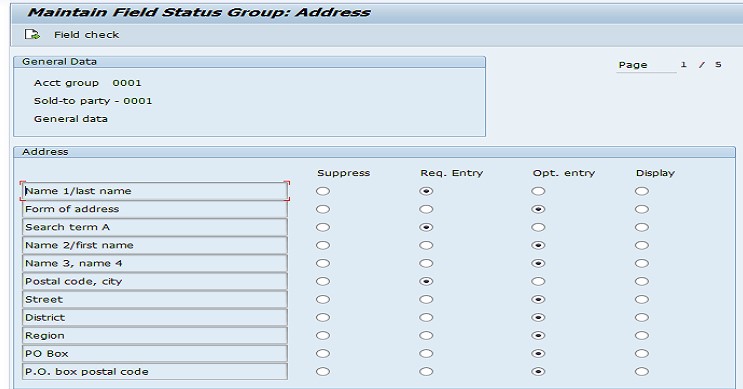Click the Req. Entry column header
The height and width of the screenshot is (389, 743).
point(452,173)
